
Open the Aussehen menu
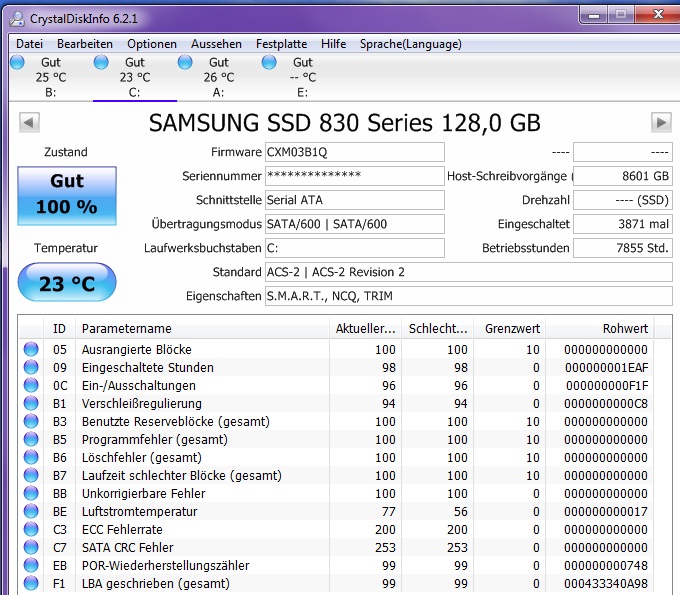216,44
